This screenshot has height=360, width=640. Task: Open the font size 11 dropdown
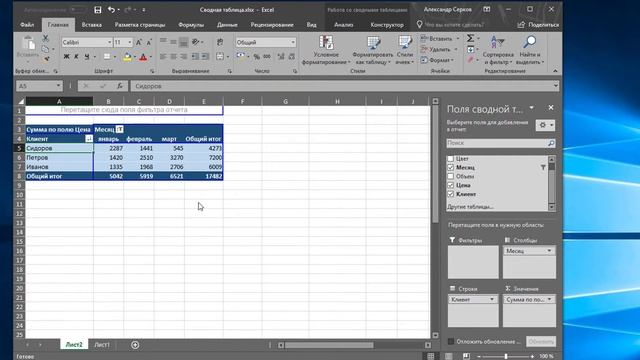(130, 42)
